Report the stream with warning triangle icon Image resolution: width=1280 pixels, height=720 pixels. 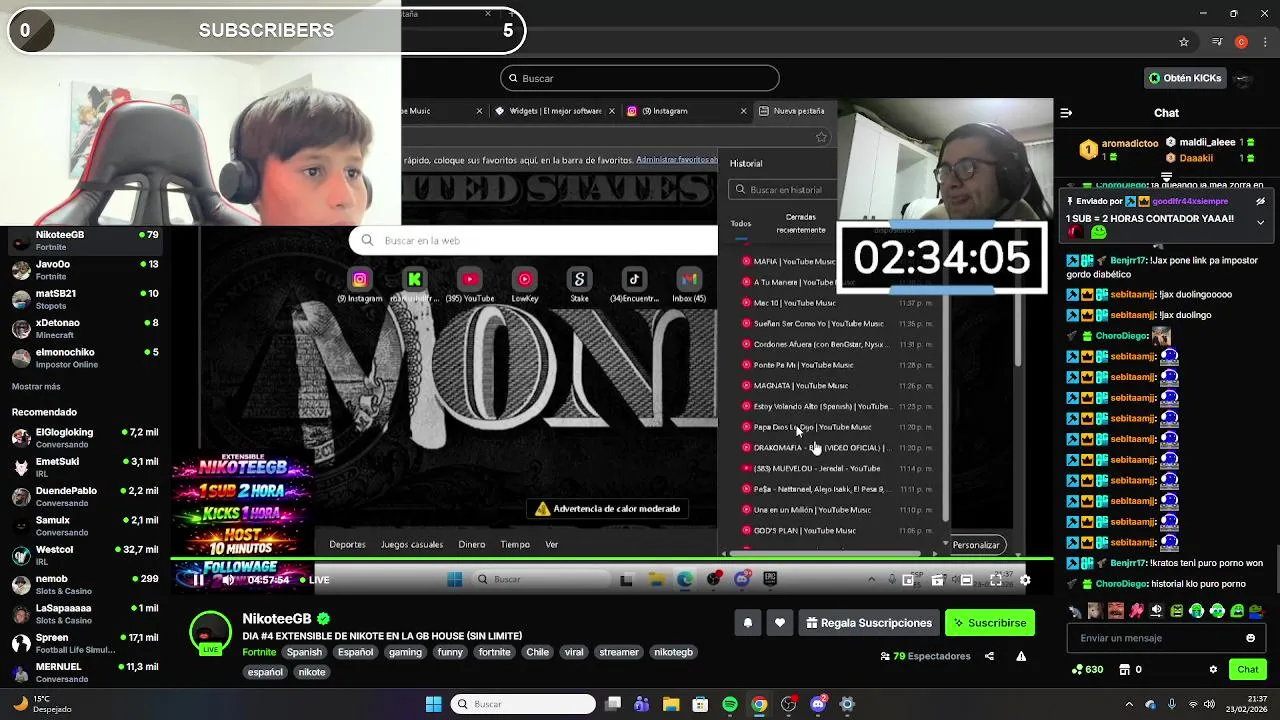click(x=1021, y=656)
